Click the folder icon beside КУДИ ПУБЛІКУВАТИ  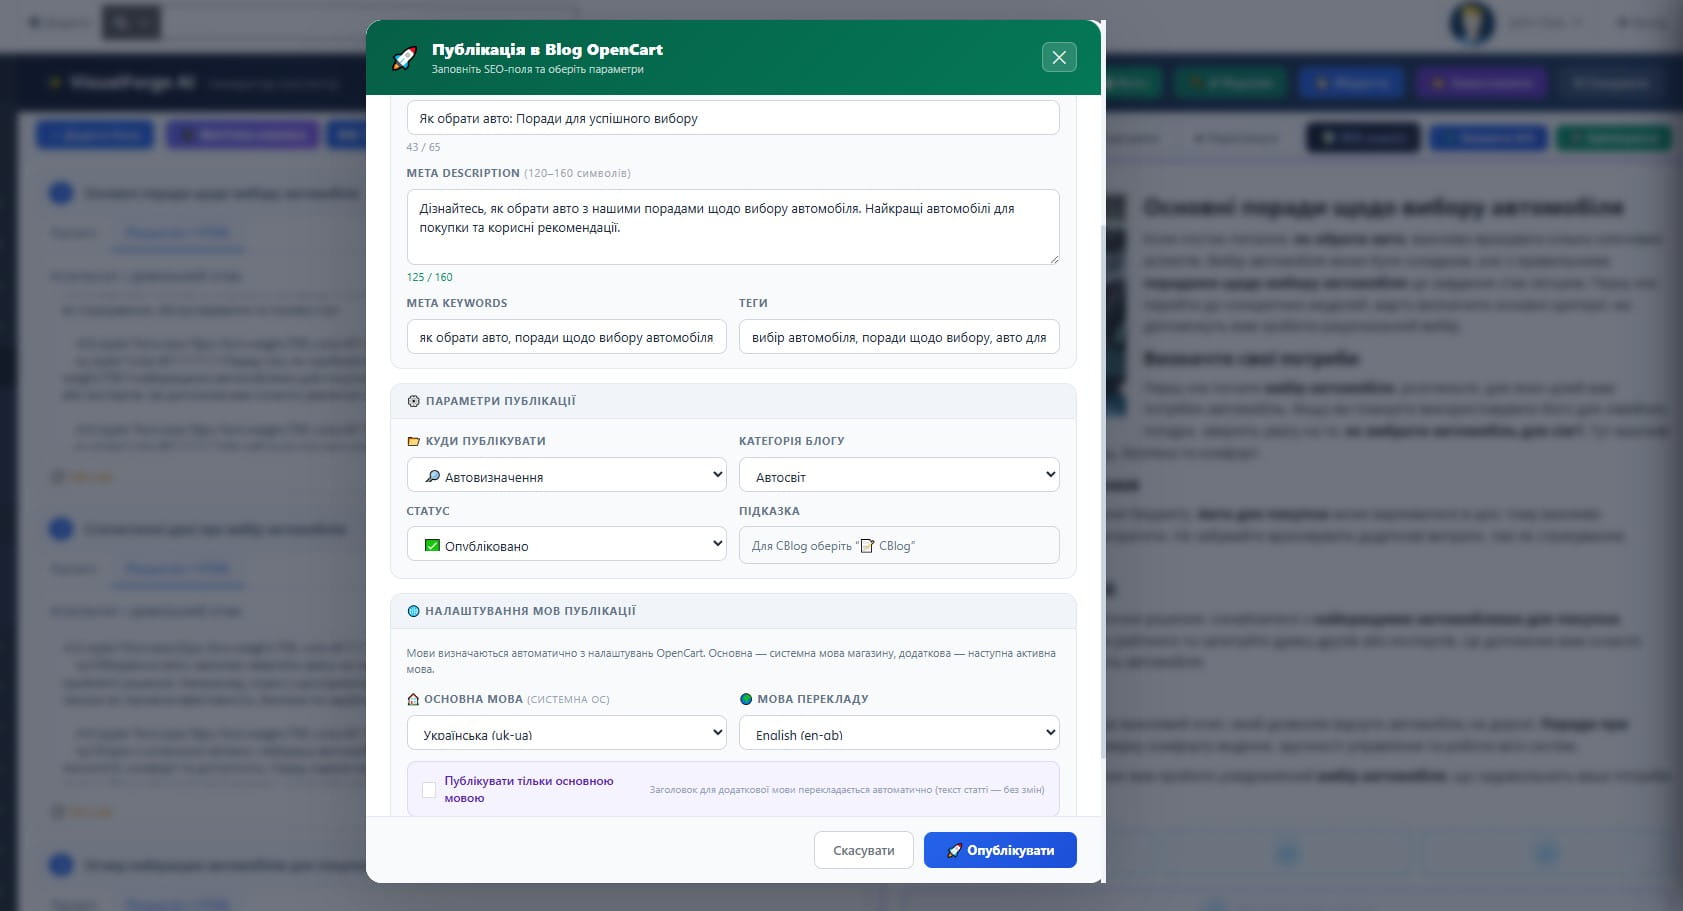coord(413,441)
